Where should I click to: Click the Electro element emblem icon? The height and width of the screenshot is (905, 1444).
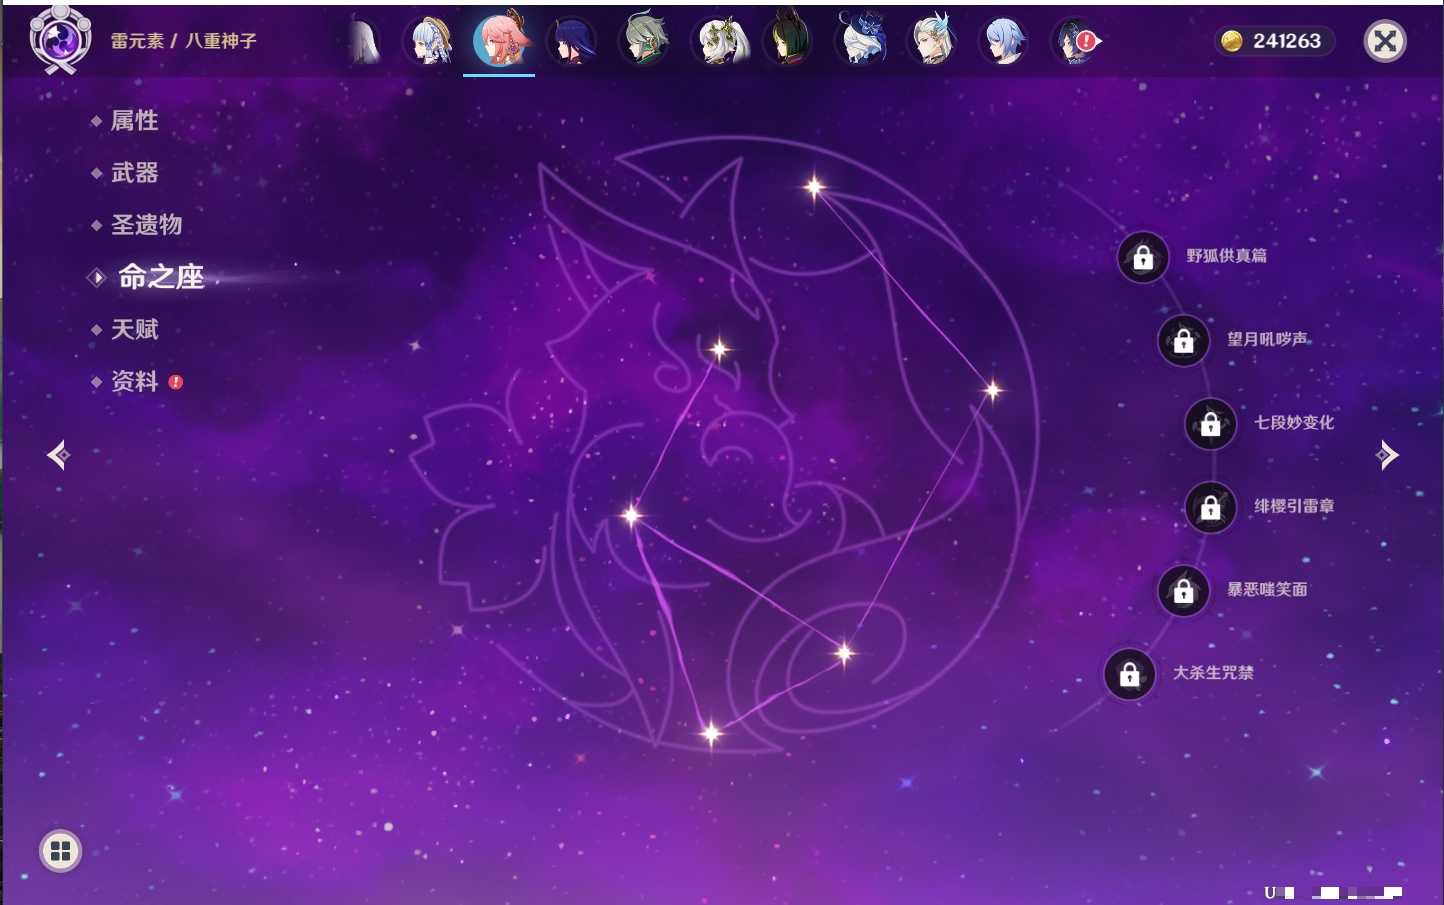[60, 40]
